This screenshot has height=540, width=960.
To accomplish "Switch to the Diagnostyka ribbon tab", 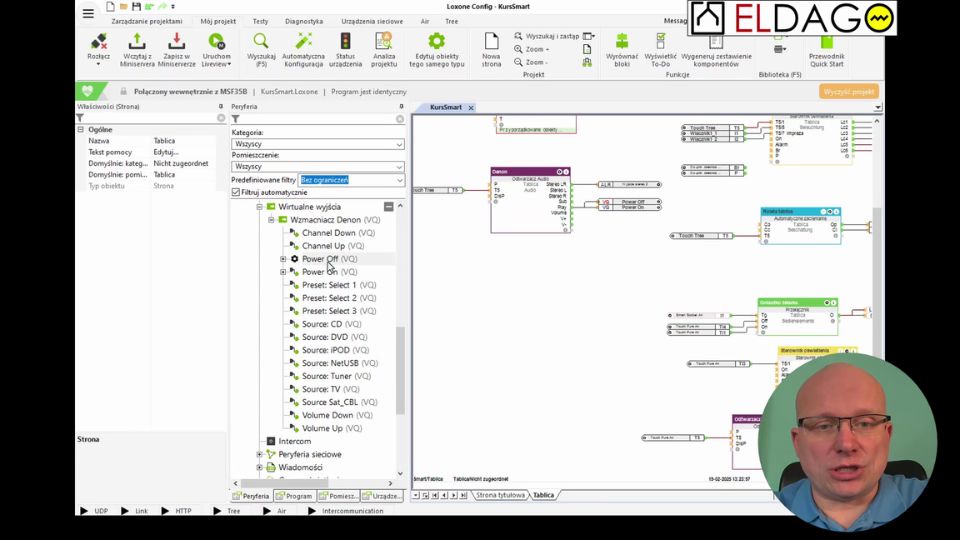I will (303, 21).
